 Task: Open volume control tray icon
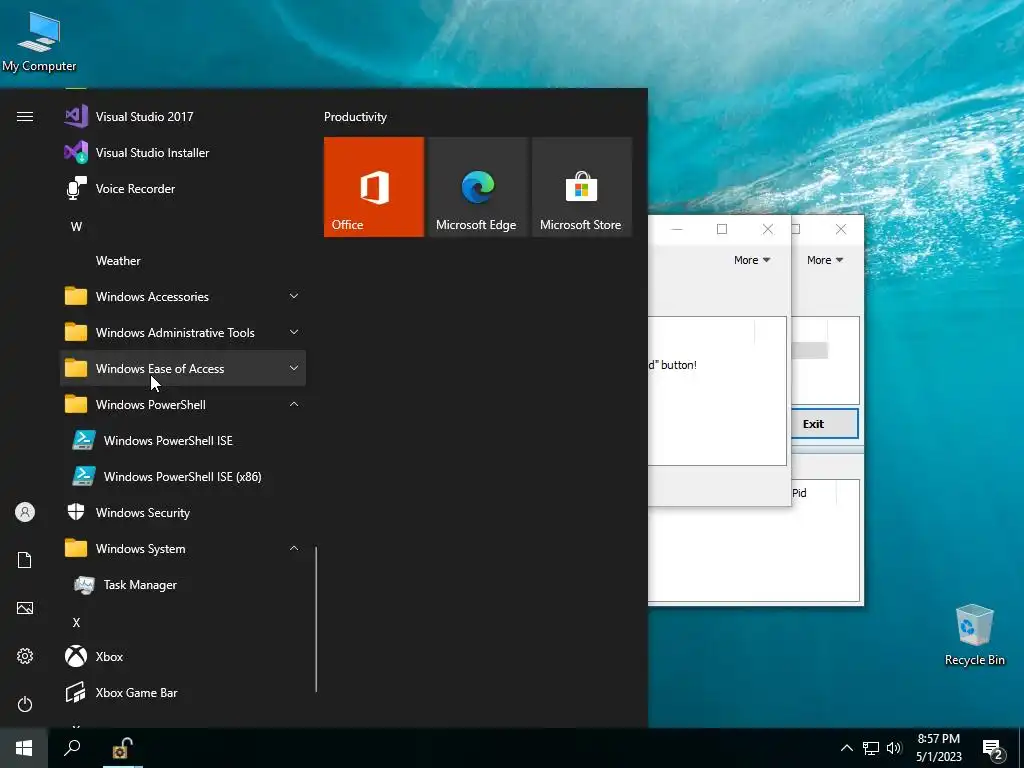point(894,748)
